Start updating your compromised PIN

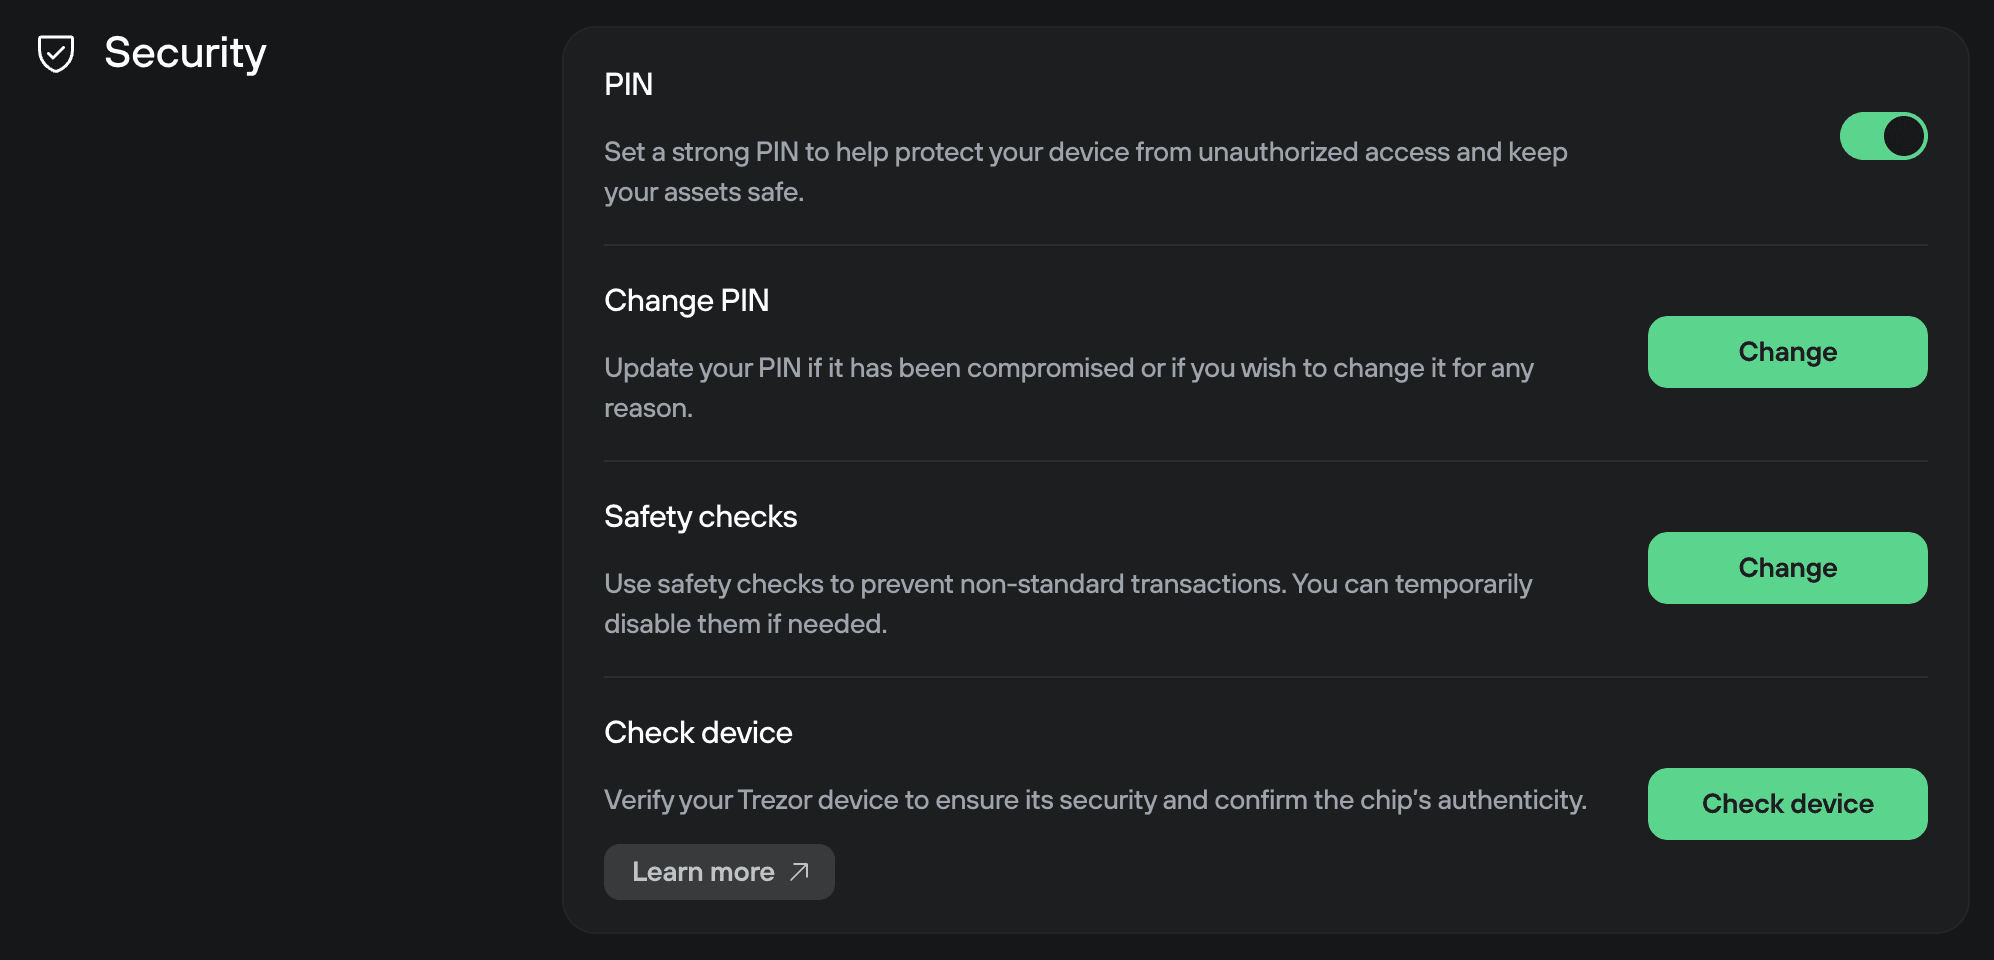[1787, 352]
